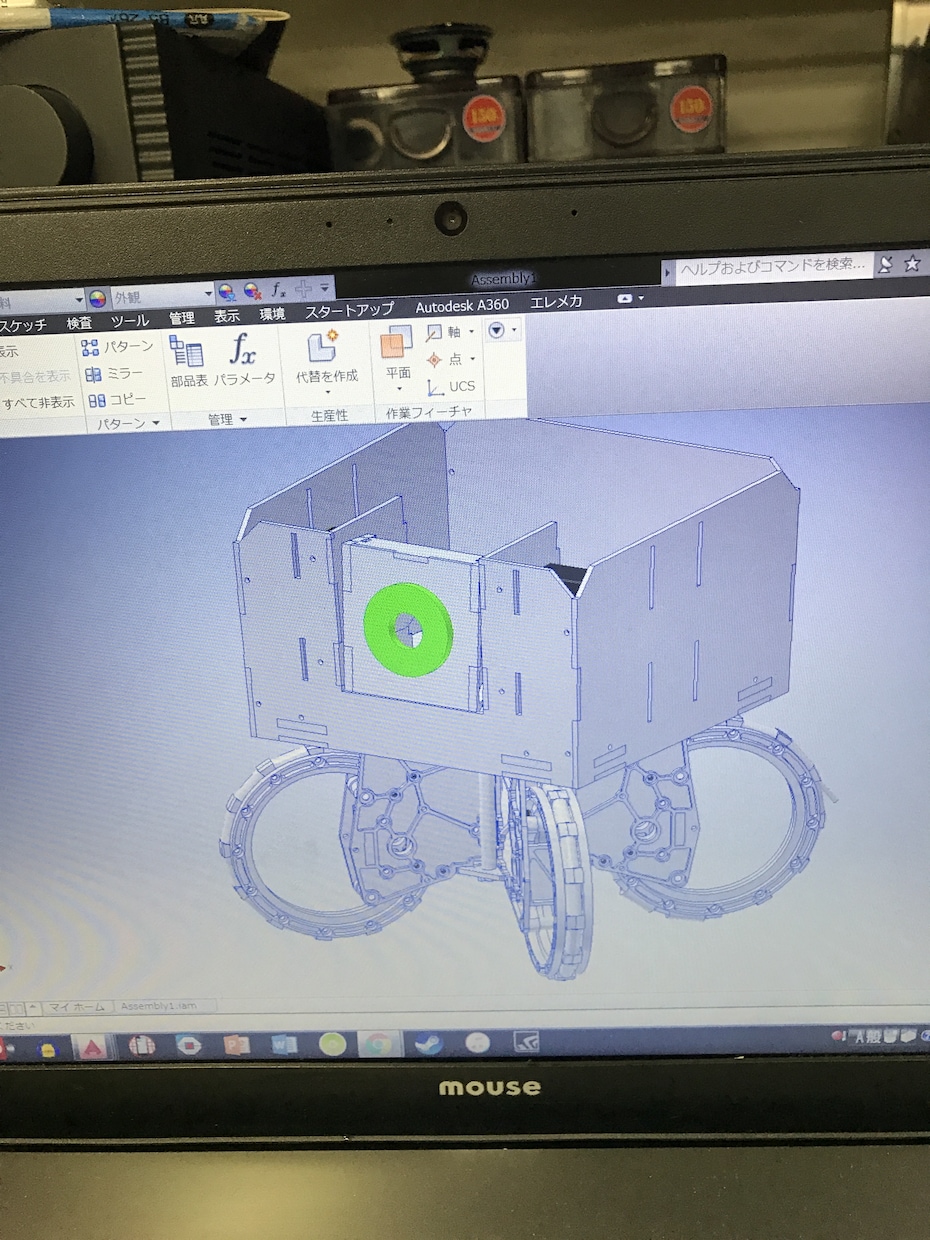
Task: Open Steam from the taskbar
Action: pyautogui.click(x=429, y=1044)
